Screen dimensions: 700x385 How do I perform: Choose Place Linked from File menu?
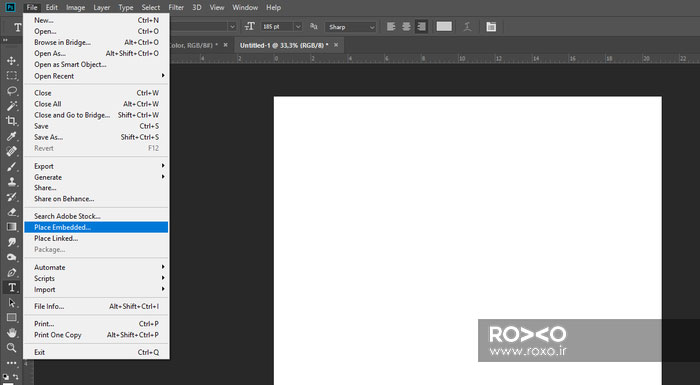point(96,239)
